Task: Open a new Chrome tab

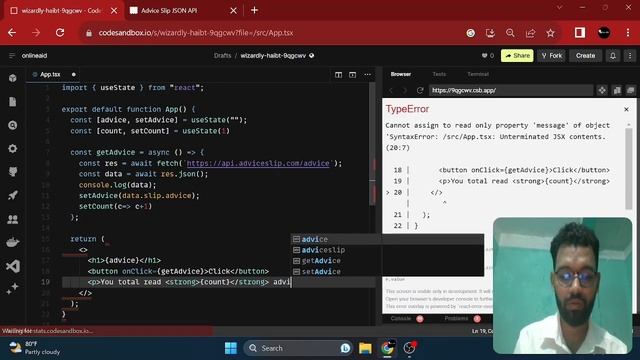Action: coord(254,11)
